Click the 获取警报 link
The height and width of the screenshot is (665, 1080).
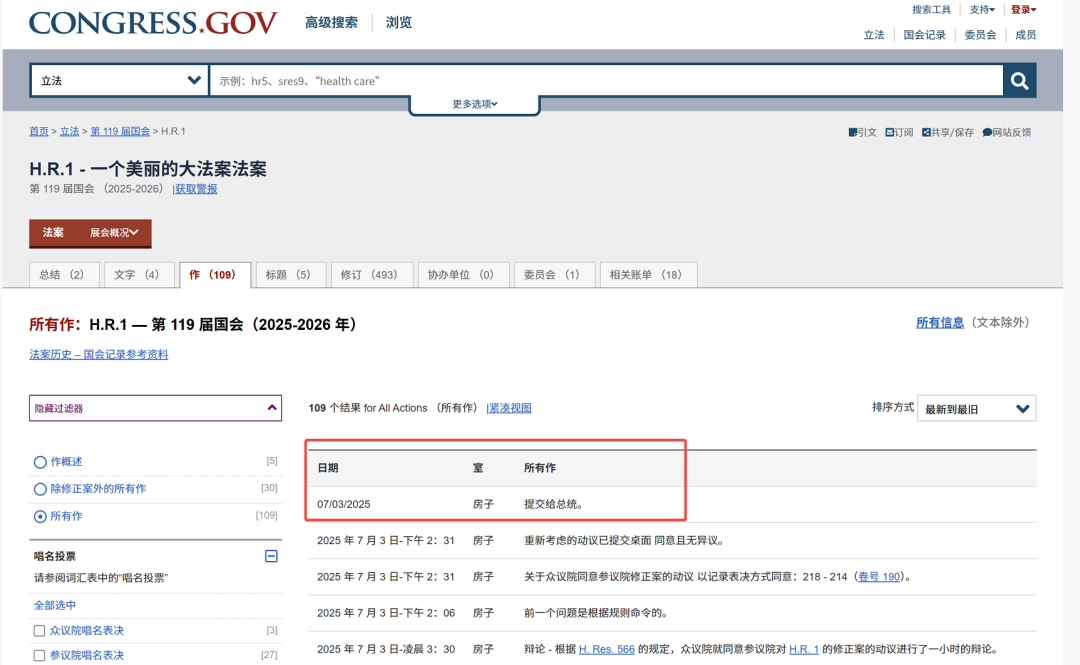(x=196, y=189)
